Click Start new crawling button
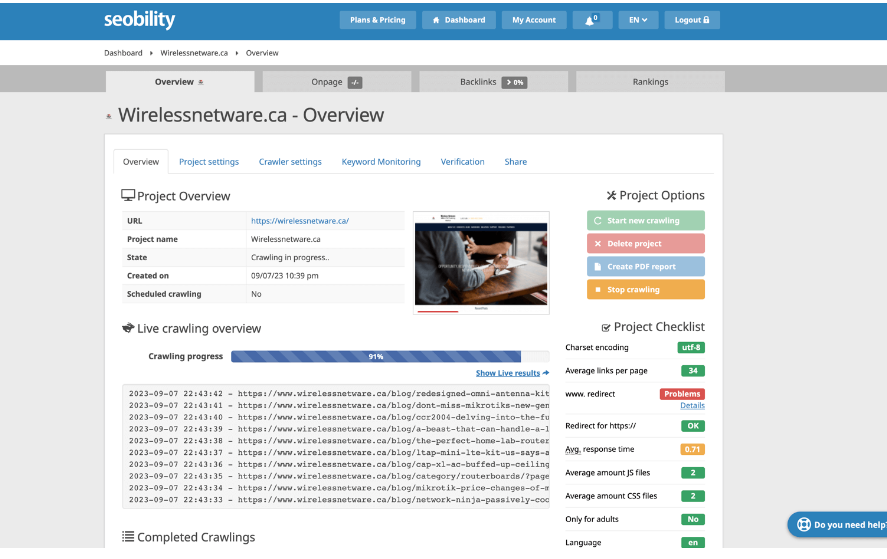Image resolution: width=887 pixels, height=559 pixels. [645, 220]
